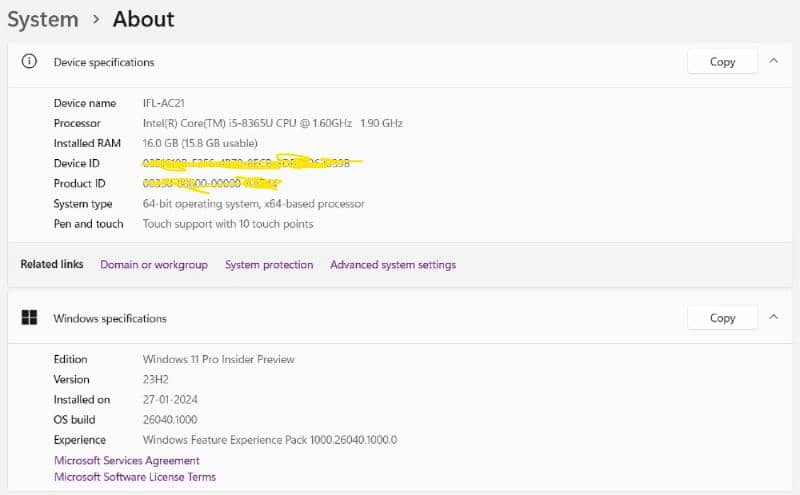The width and height of the screenshot is (800, 495).
Task: Copy the Device specifications
Action: click(x=722, y=62)
